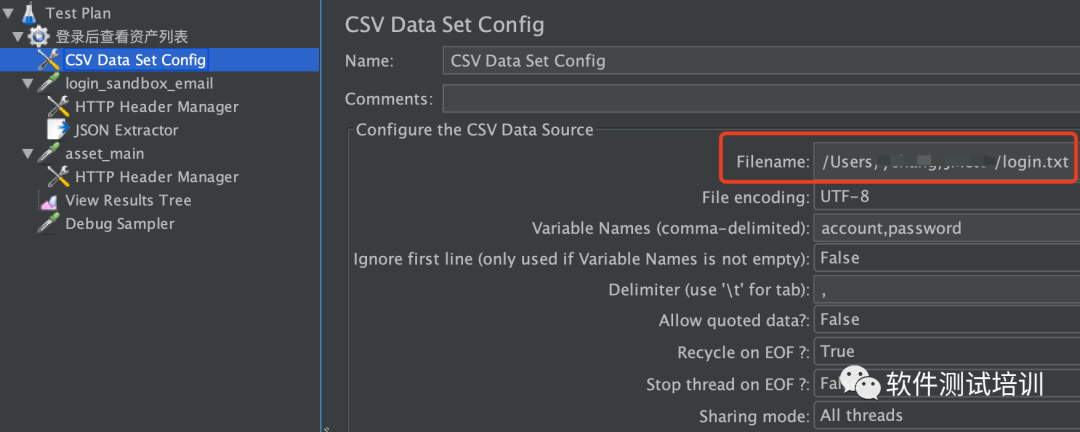Image resolution: width=1080 pixels, height=432 pixels.
Task: Open the Ignore first line dropdown
Action: [x=946, y=258]
